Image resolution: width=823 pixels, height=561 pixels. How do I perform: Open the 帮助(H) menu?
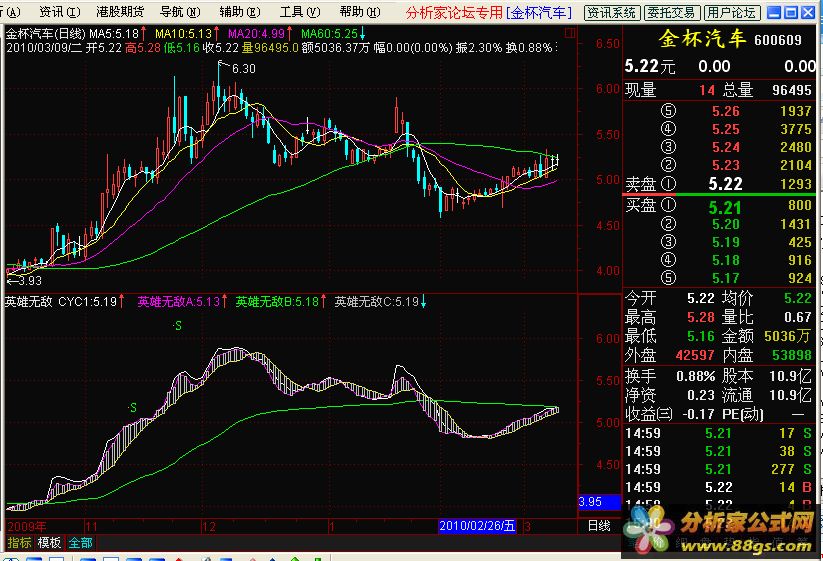tap(360, 12)
